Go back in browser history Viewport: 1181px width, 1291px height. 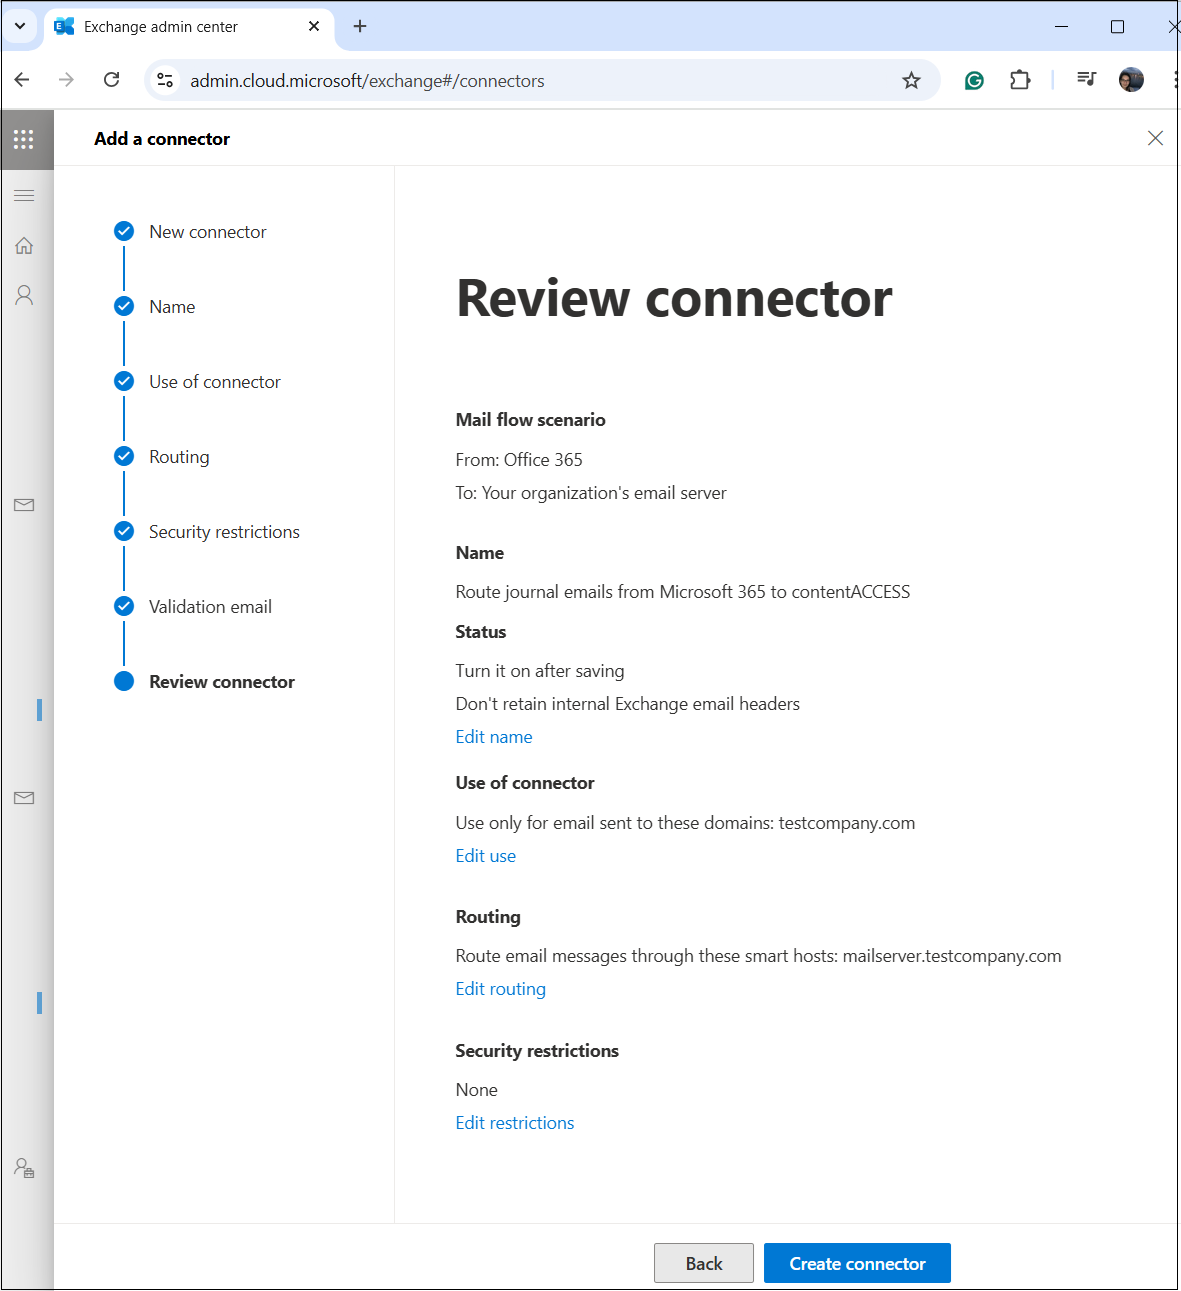point(22,80)
